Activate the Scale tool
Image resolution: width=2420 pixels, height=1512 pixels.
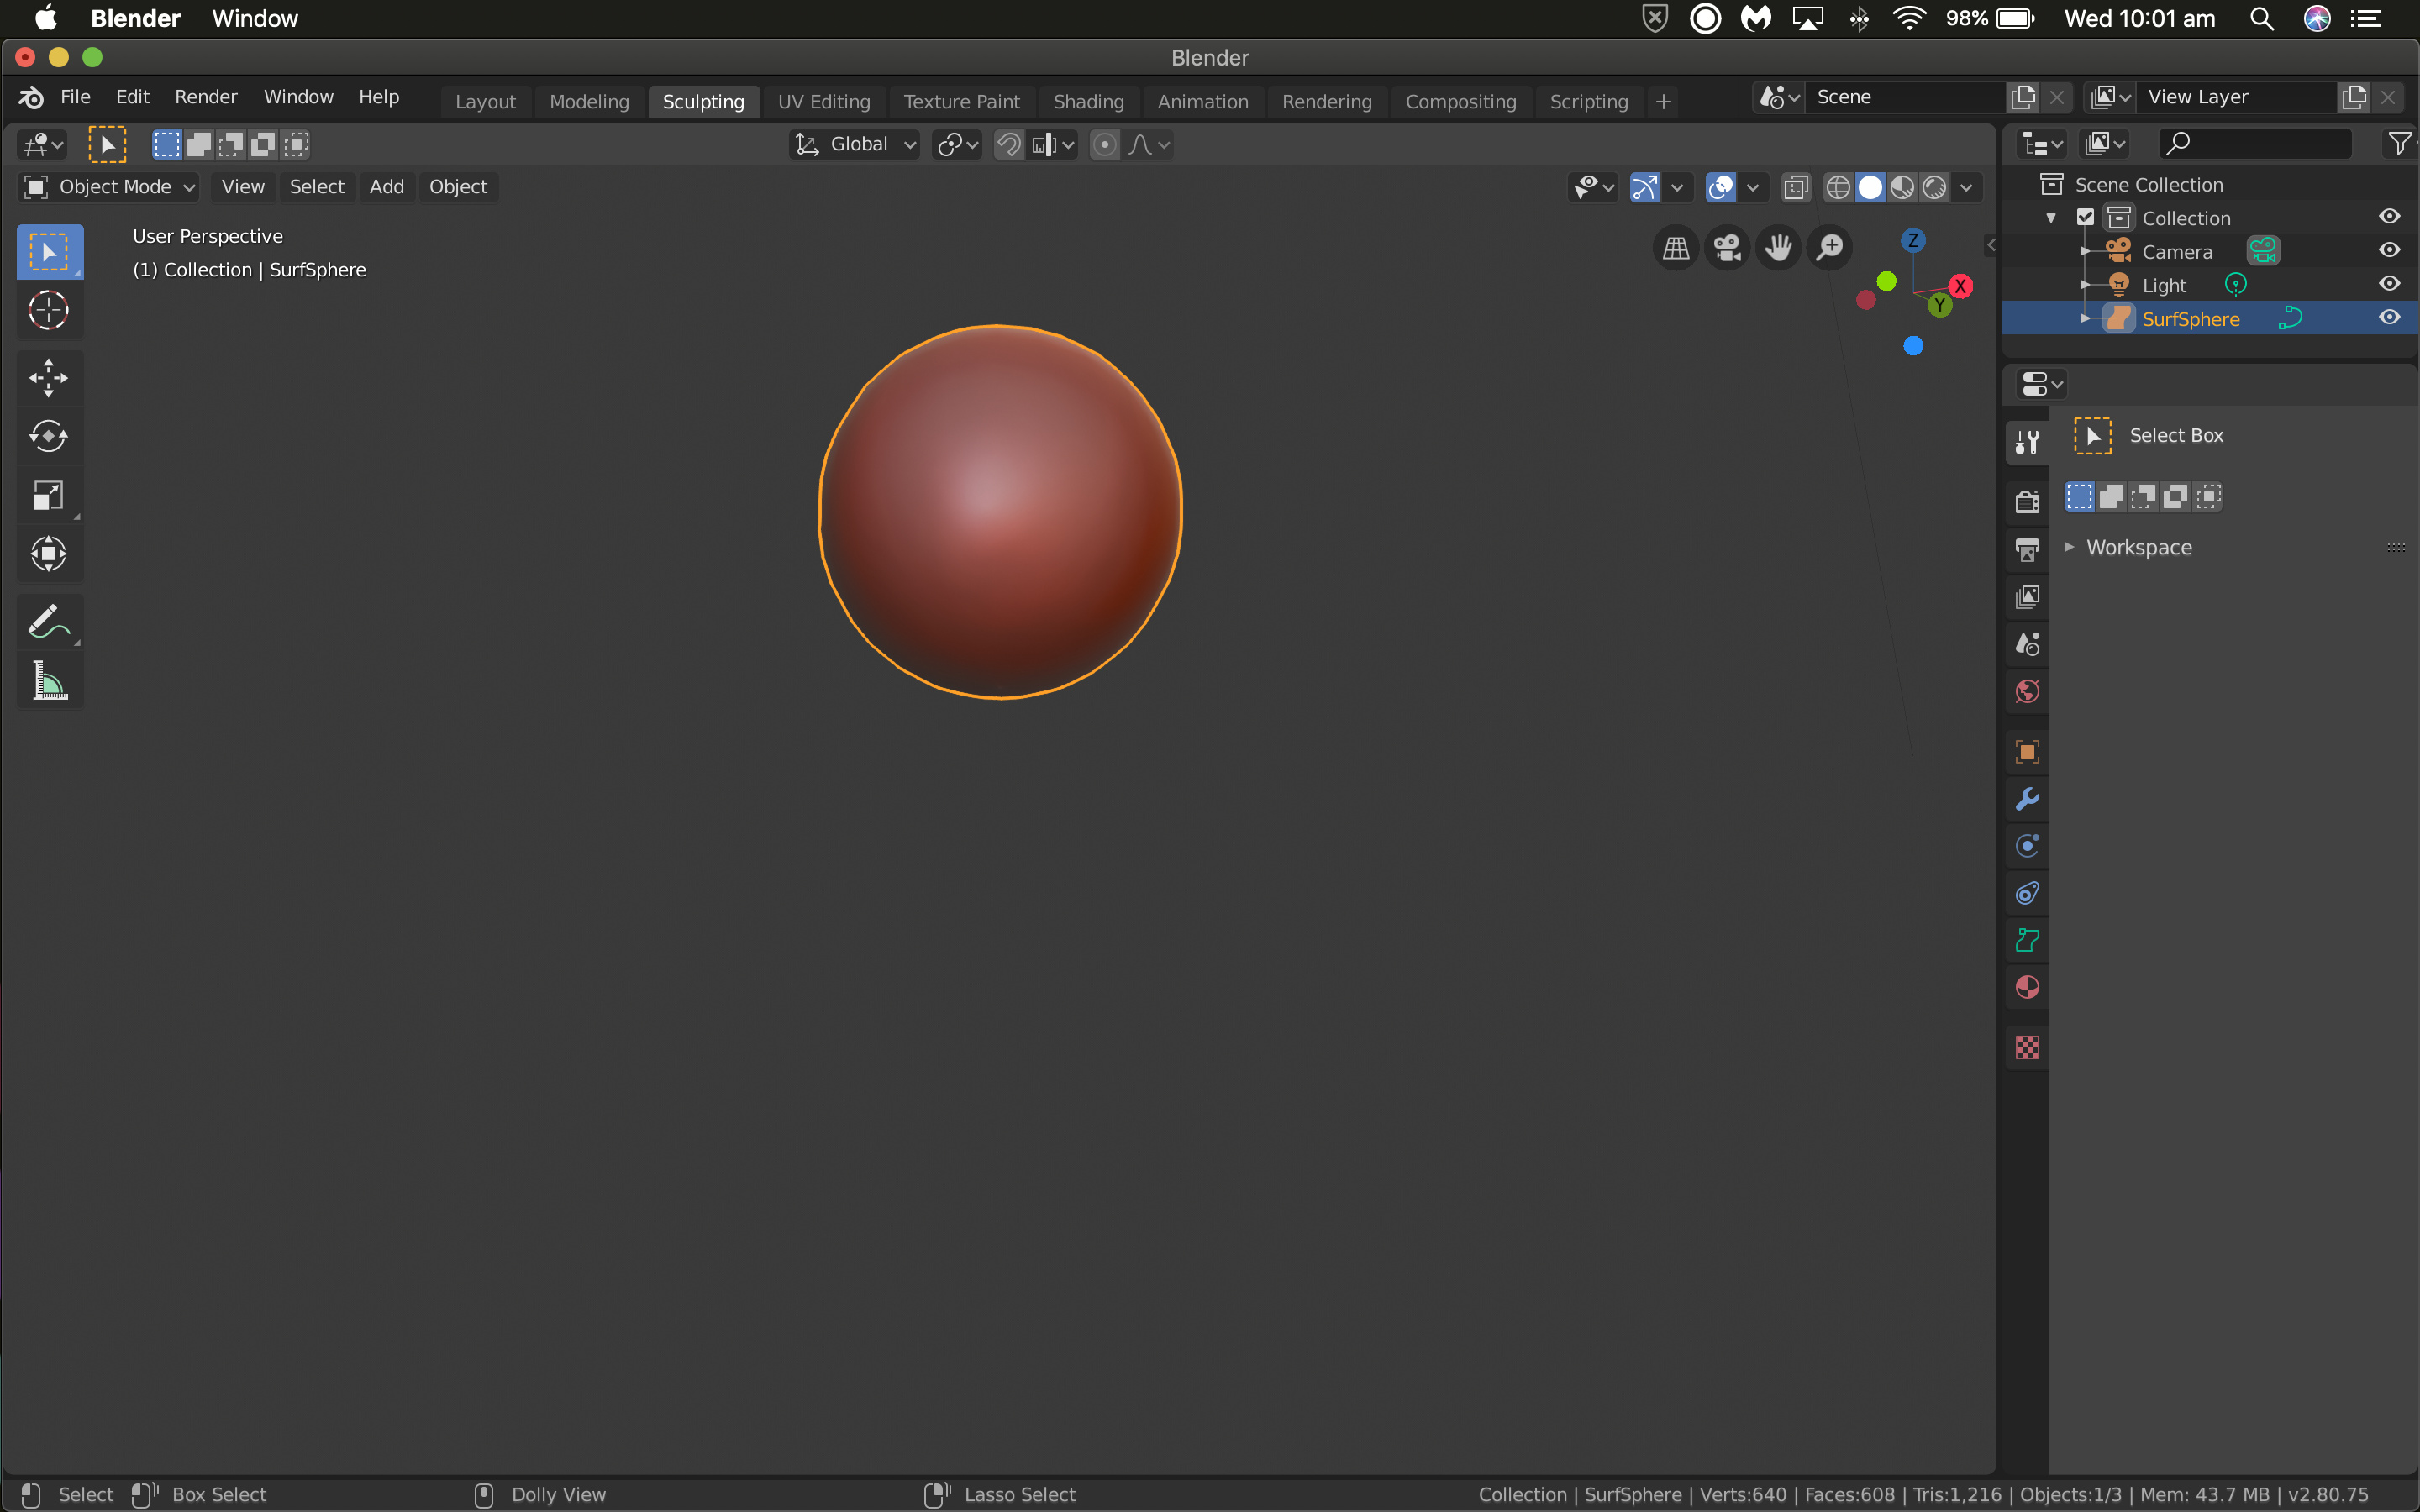[x=49, y=495]
